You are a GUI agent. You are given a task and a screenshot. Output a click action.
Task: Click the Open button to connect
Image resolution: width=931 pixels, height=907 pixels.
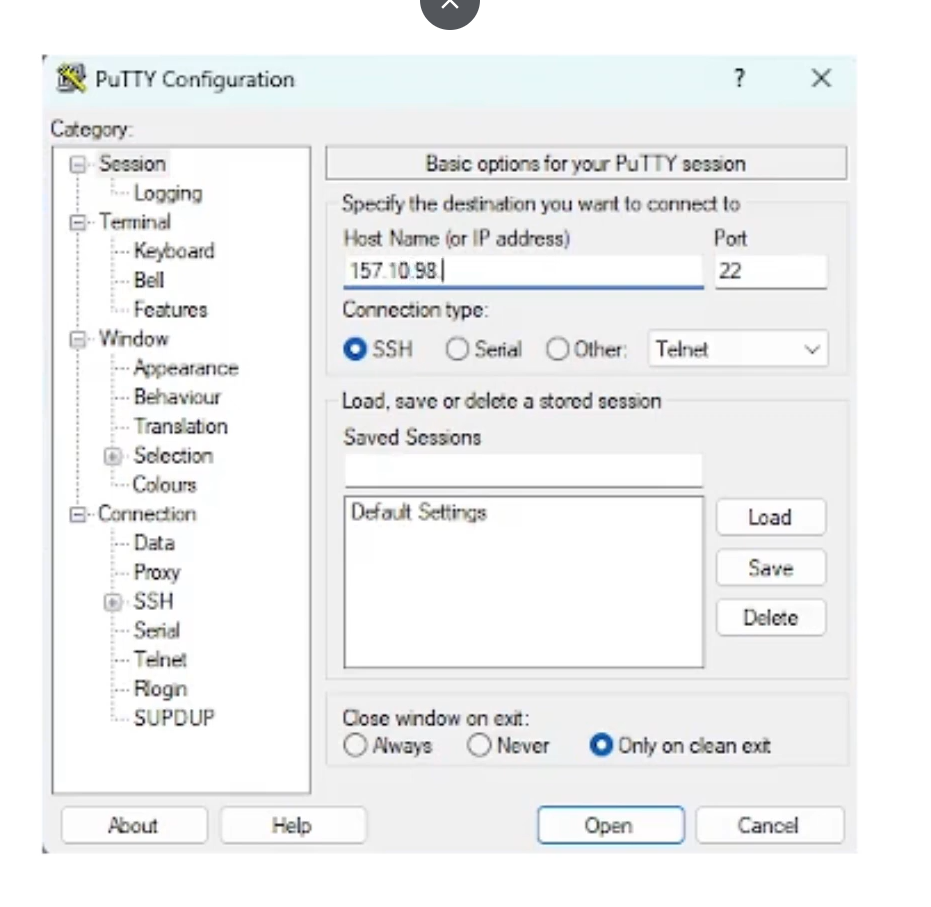[610, 825]
